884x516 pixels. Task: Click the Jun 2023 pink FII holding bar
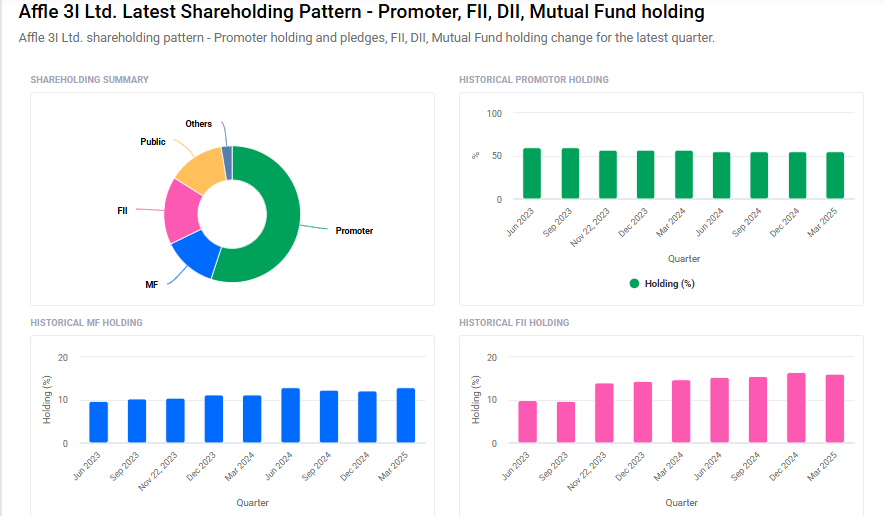(528, 422)
